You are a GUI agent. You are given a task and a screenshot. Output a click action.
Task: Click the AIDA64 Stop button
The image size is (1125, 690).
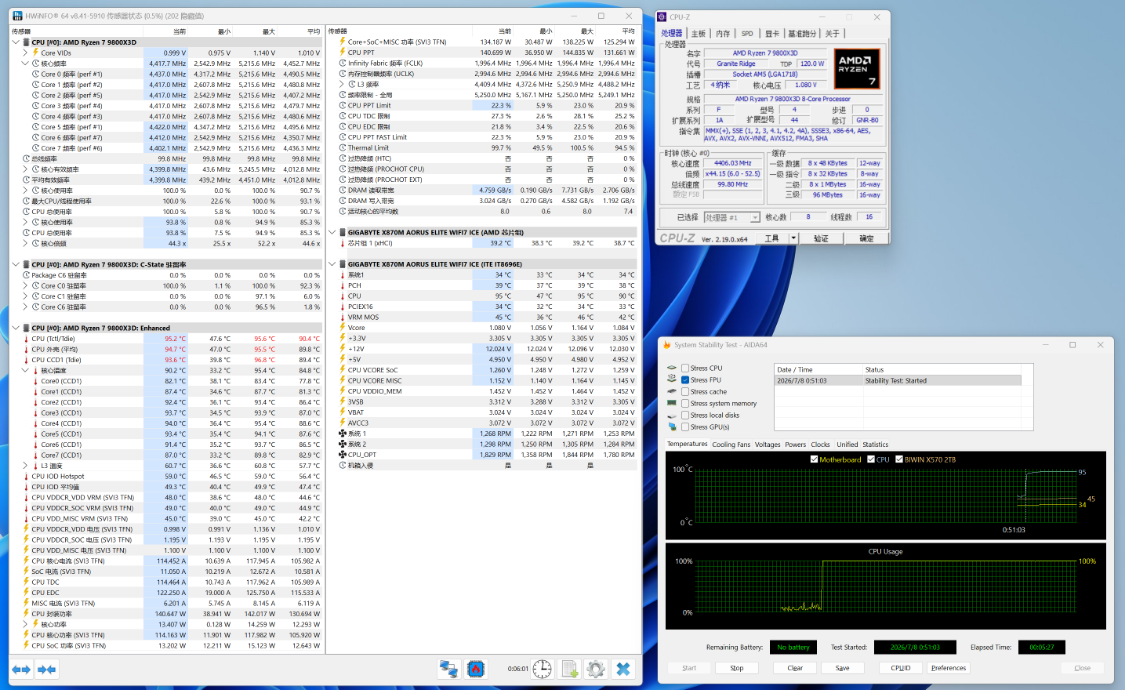(x=737, y=668)
